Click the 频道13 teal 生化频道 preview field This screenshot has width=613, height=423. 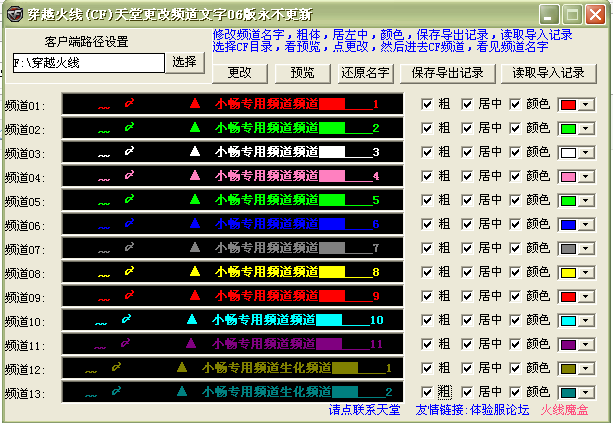232,392
